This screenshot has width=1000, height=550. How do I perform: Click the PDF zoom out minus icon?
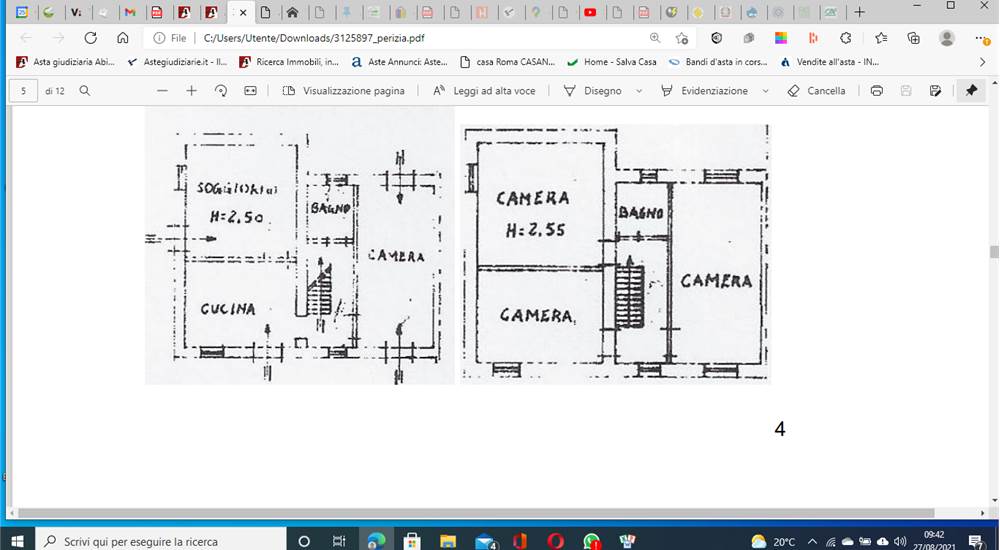[x=162, y=91]
